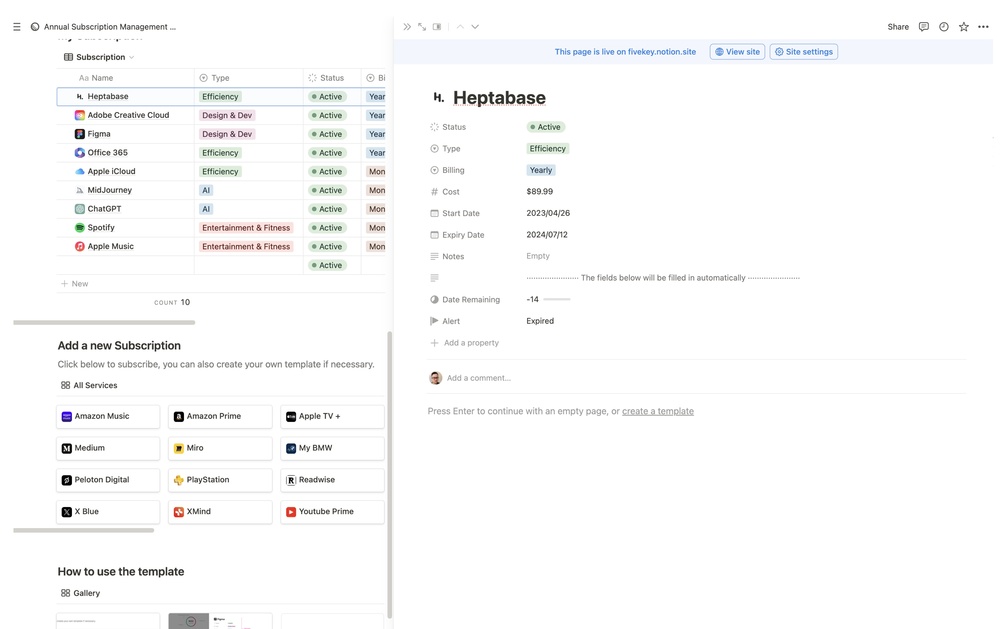Click the Share button
1005x629 pixels.
pos(898,27)
